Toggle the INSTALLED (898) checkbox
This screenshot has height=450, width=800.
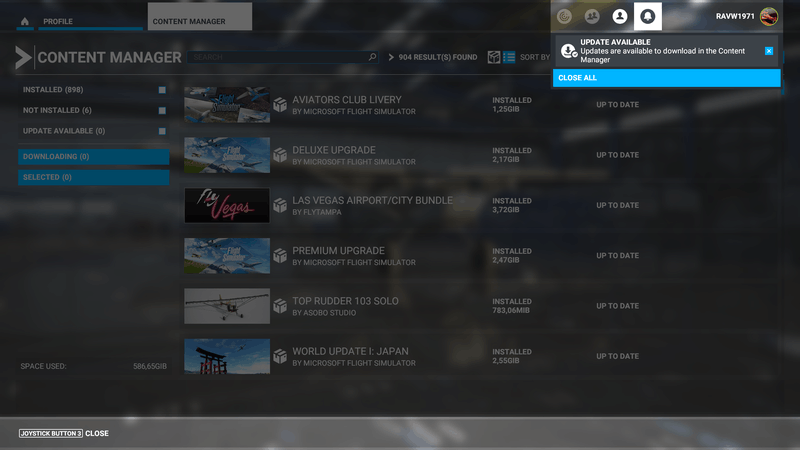click(162, 90)
